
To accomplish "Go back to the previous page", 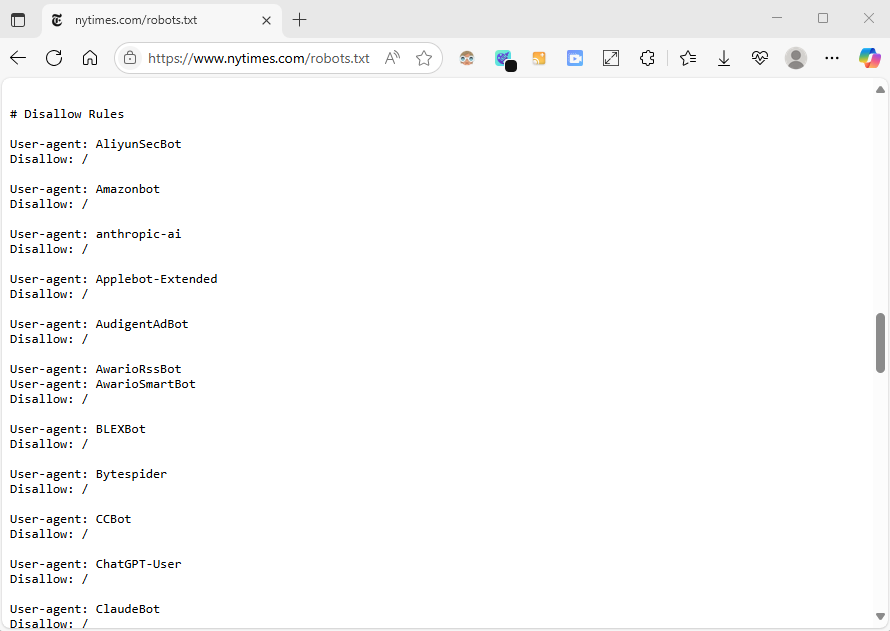I will [x=18, y=58].
